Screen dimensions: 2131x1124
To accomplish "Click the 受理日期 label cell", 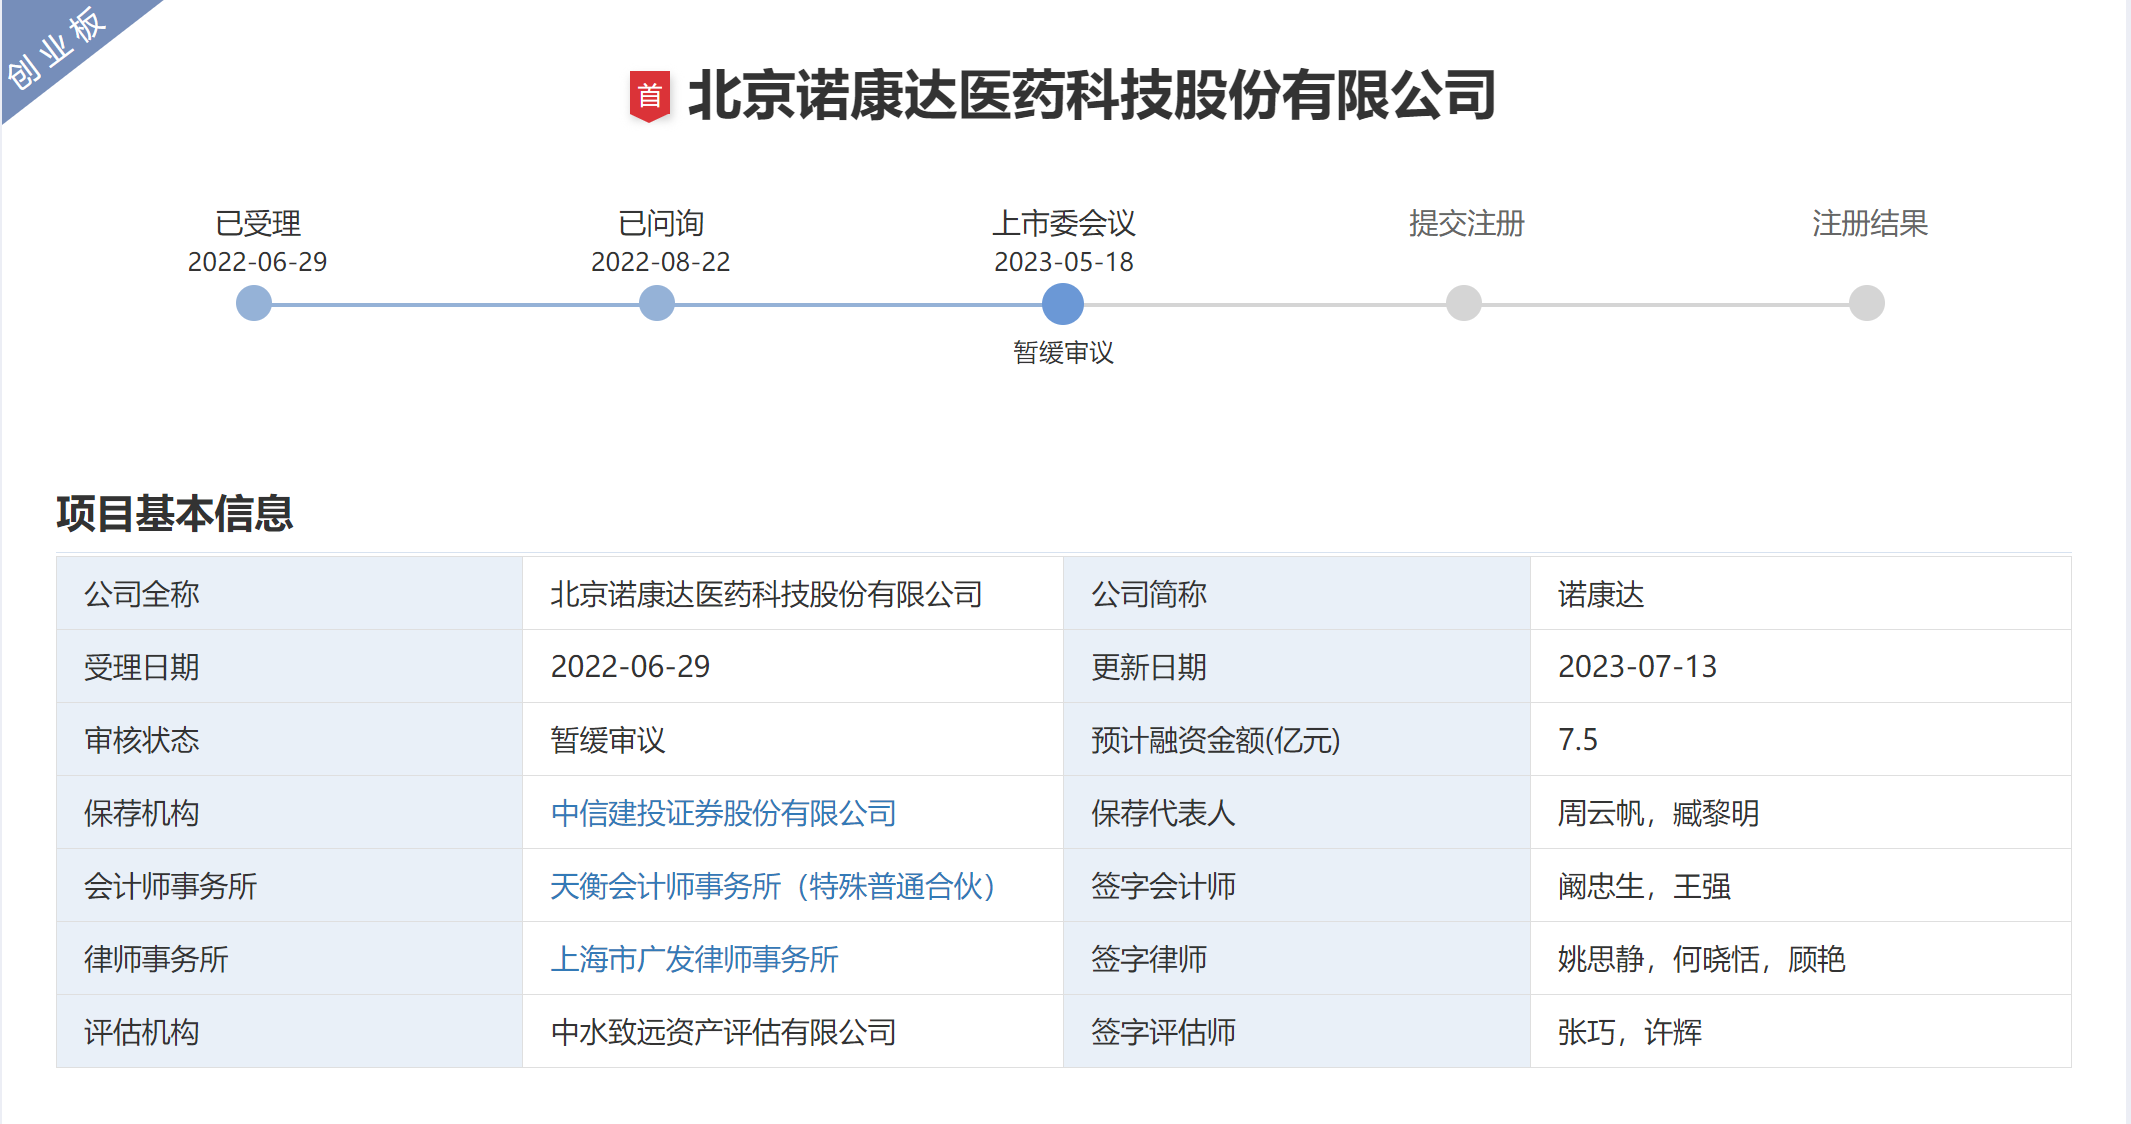I will pos(290,667).
